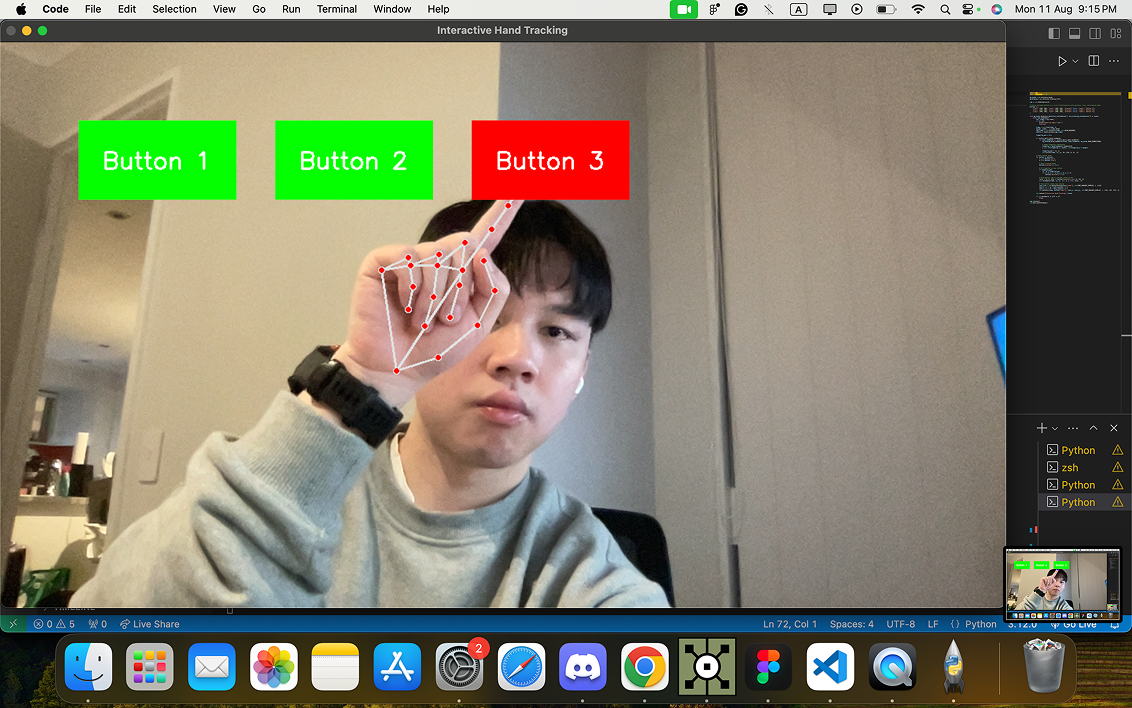1132x708 pixels.
Task: Click the screenshot preview thumbnail
Action: [1063, 583]
